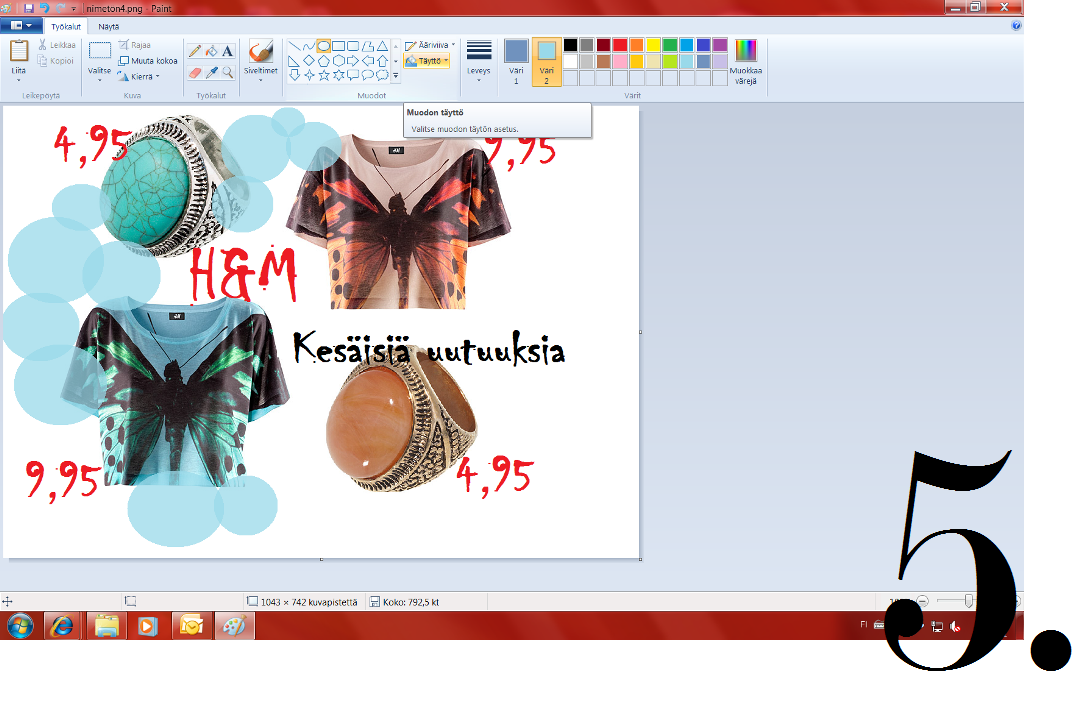
Task: Click the Kopioi copy button
Action: point(55,61)
